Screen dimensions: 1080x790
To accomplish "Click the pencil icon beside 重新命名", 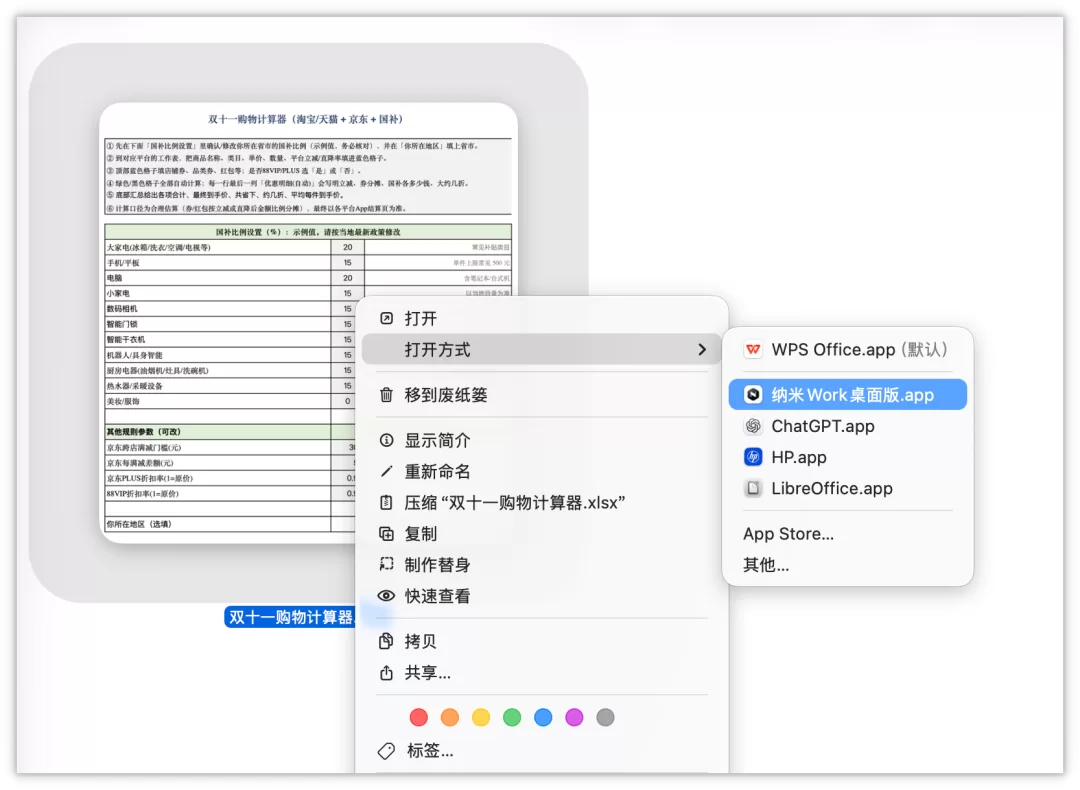I will 386,471.
